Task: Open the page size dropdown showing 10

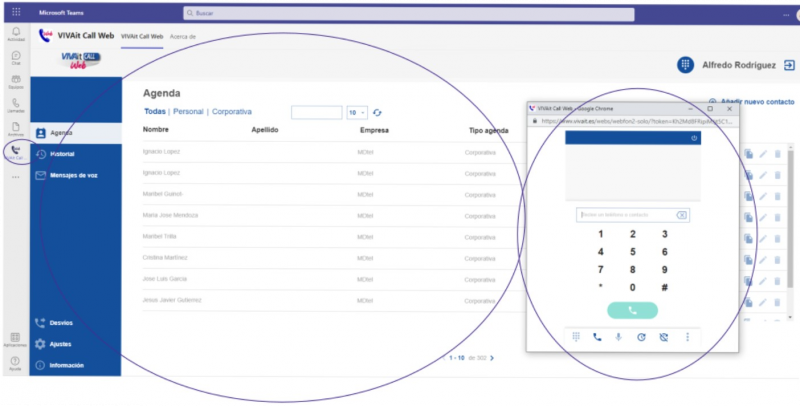Action: point(357,113)
